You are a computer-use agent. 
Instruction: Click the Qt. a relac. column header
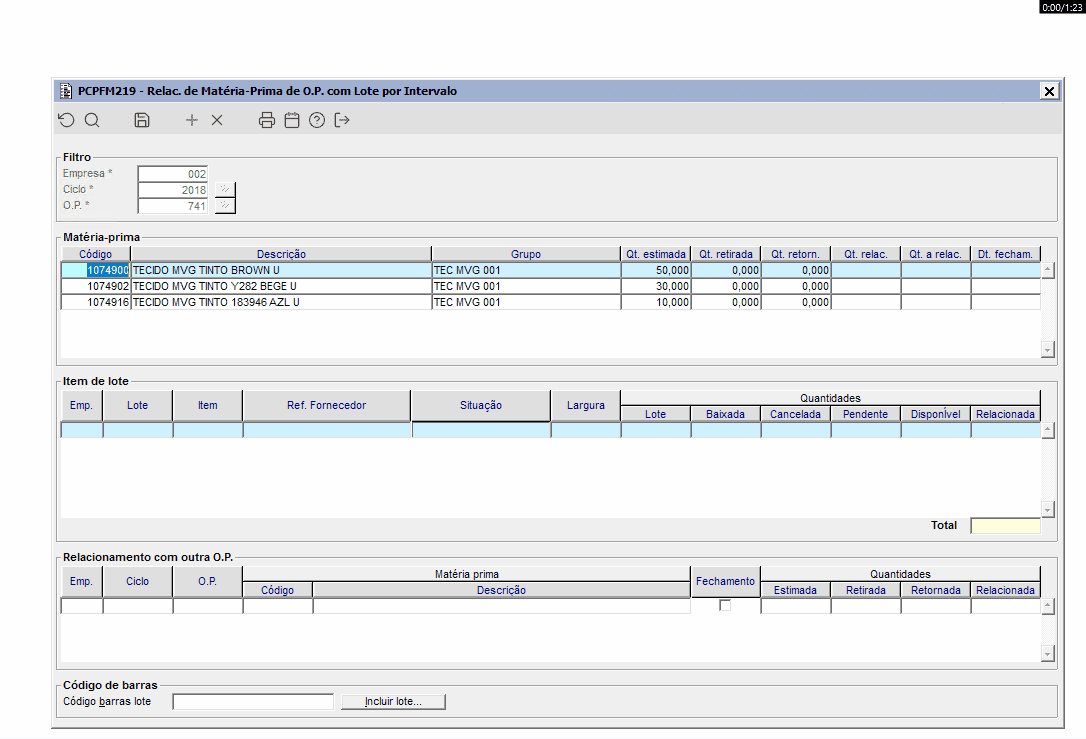click(936, 254)
